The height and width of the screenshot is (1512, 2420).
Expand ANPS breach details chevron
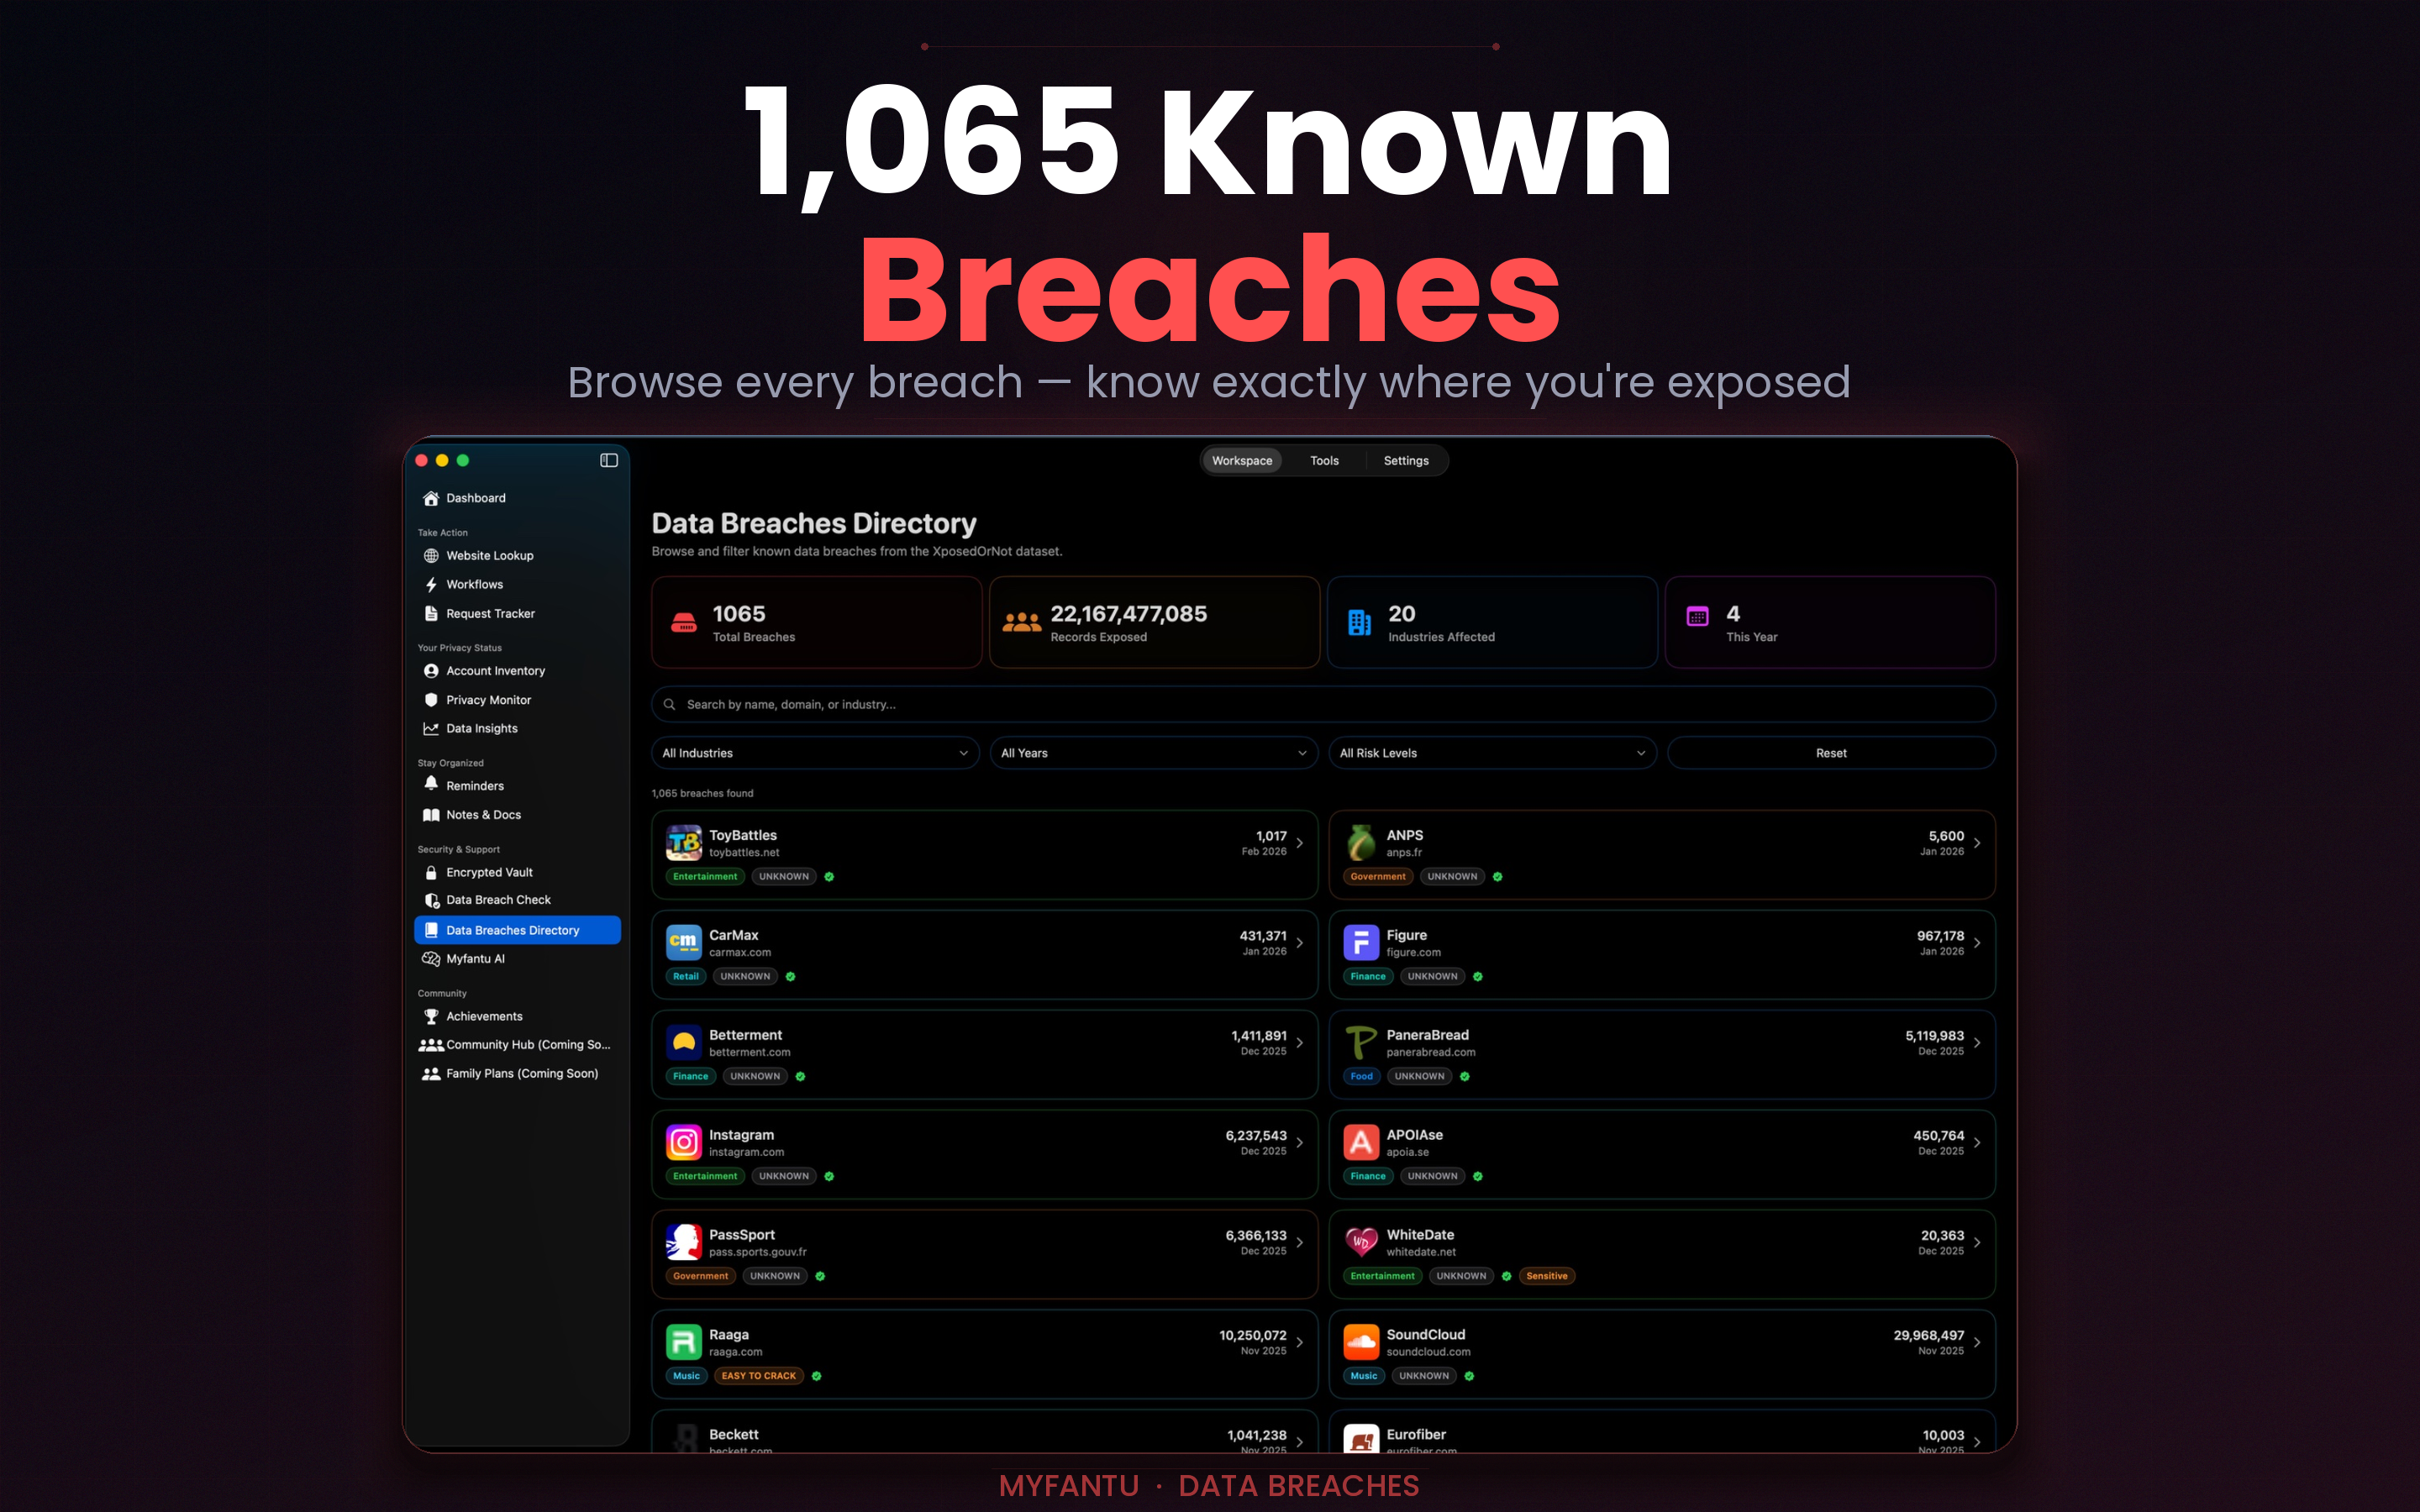coord(1977,843)
